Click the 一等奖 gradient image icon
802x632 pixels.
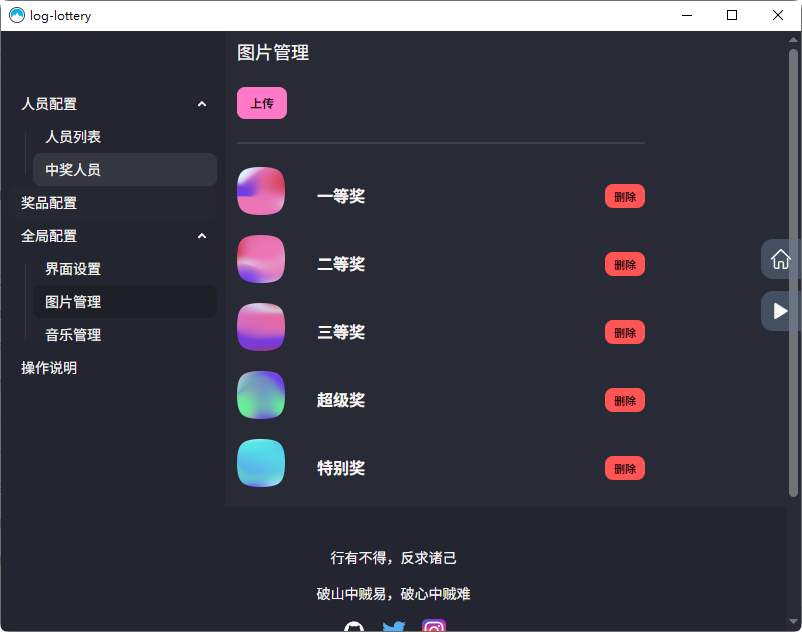(x=261, y=191)
